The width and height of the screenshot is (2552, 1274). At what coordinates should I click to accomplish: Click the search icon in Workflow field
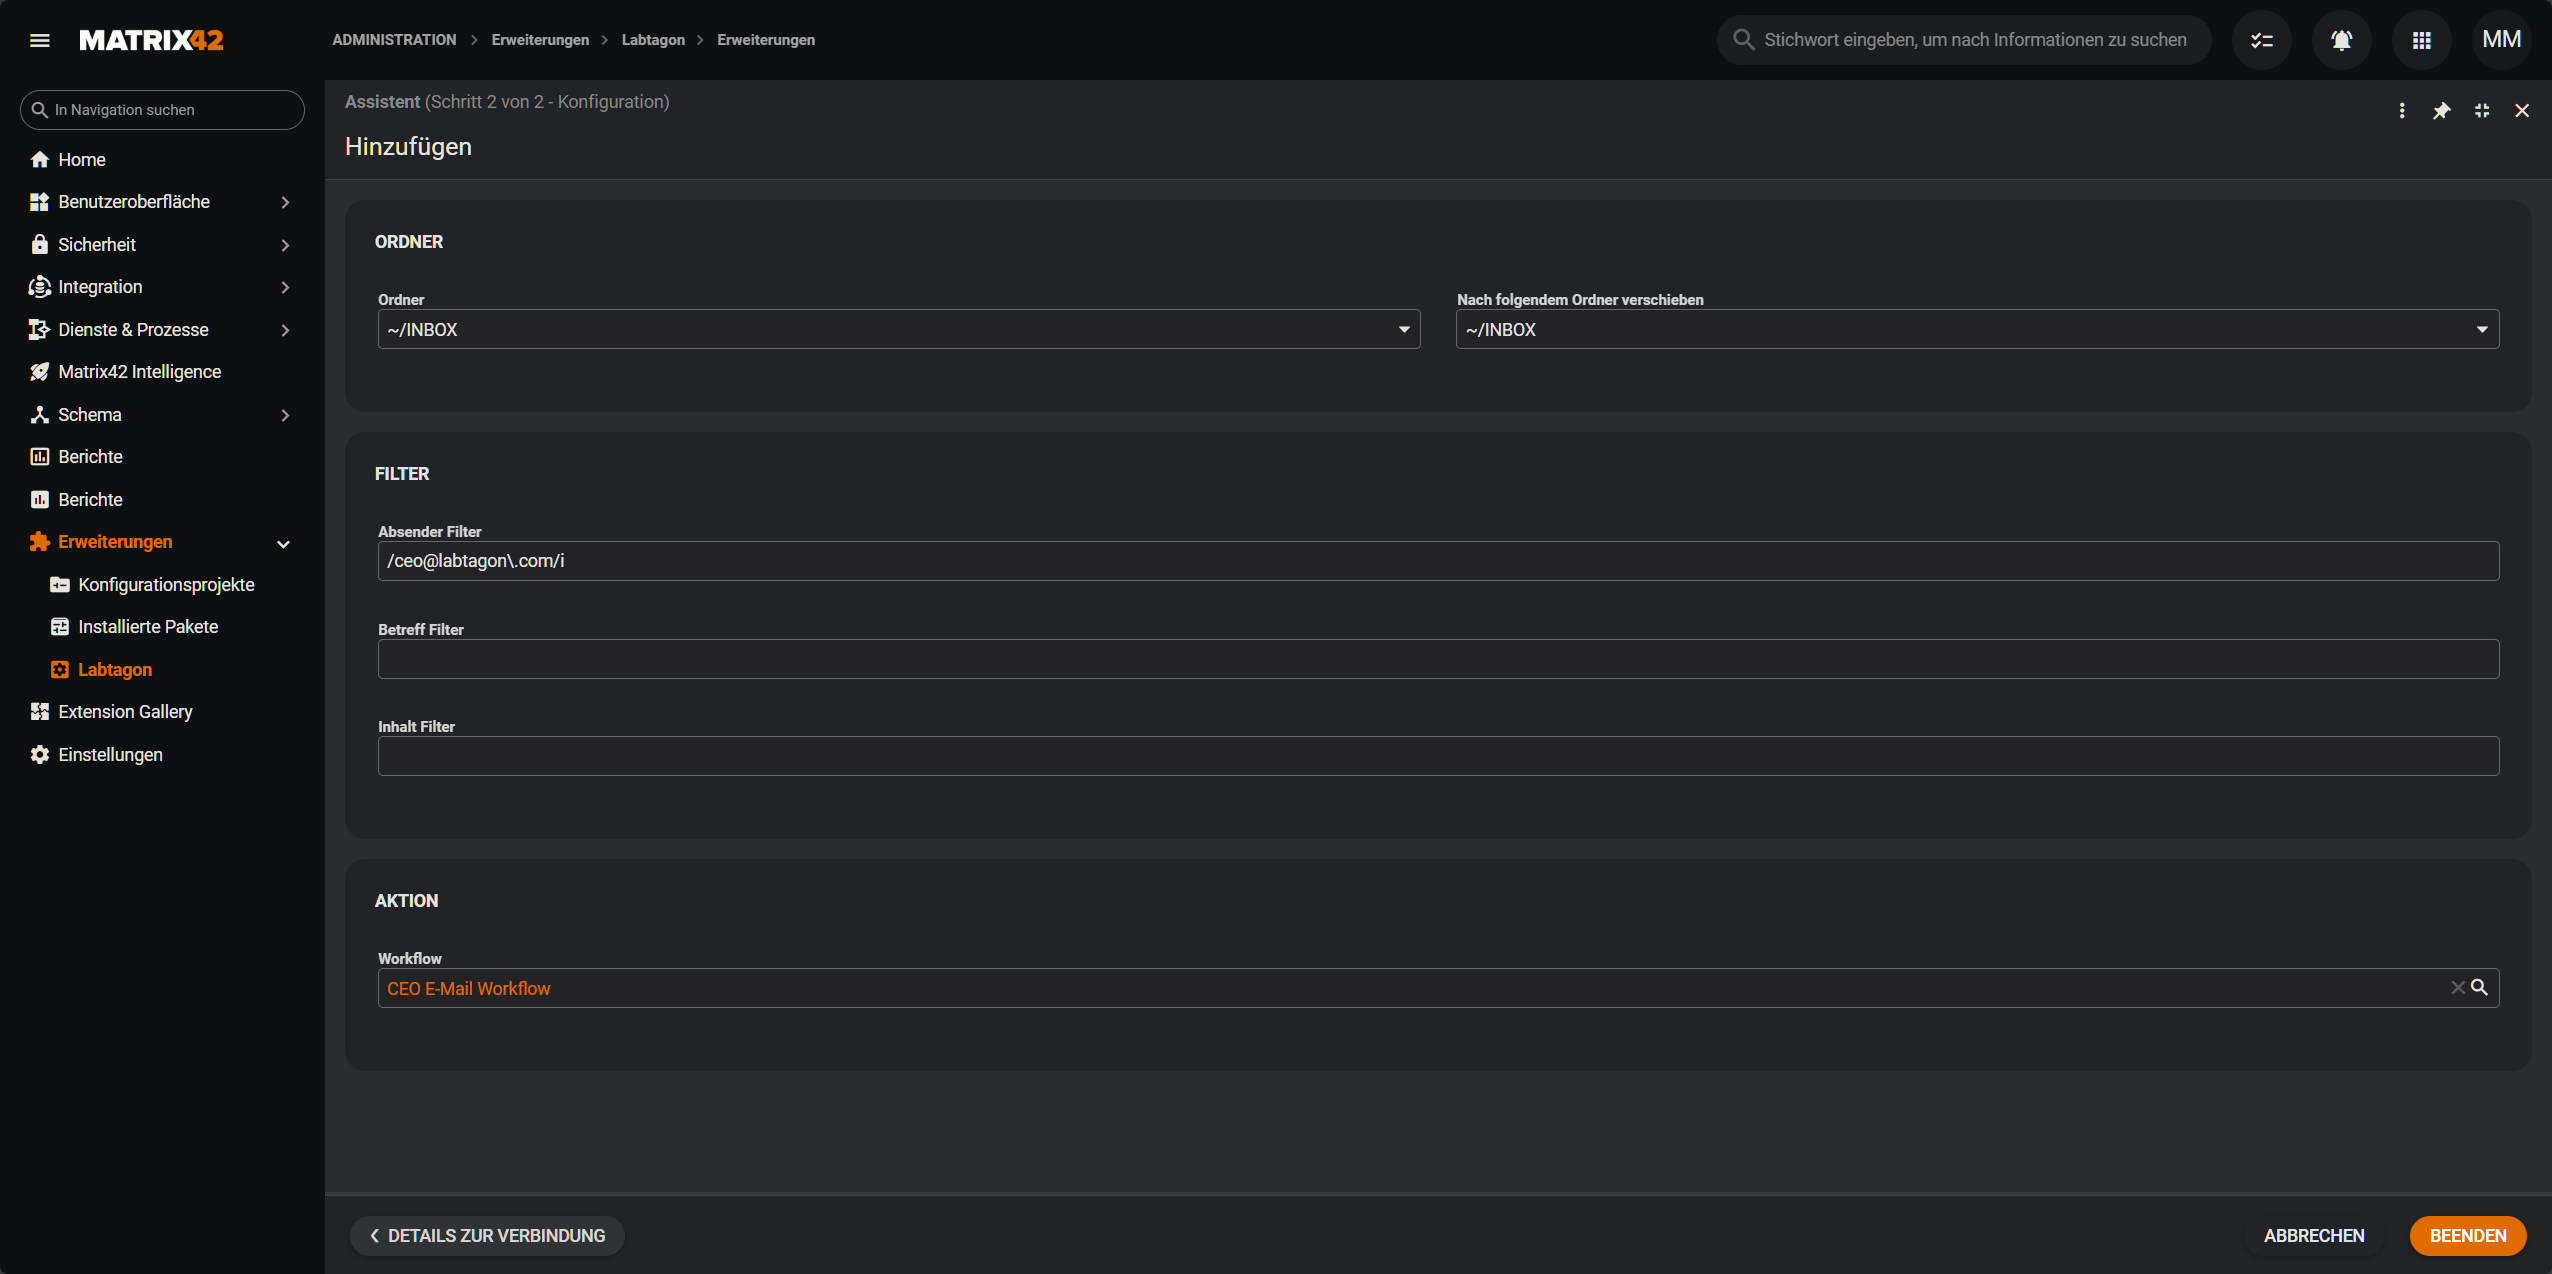click(2479, 988)
